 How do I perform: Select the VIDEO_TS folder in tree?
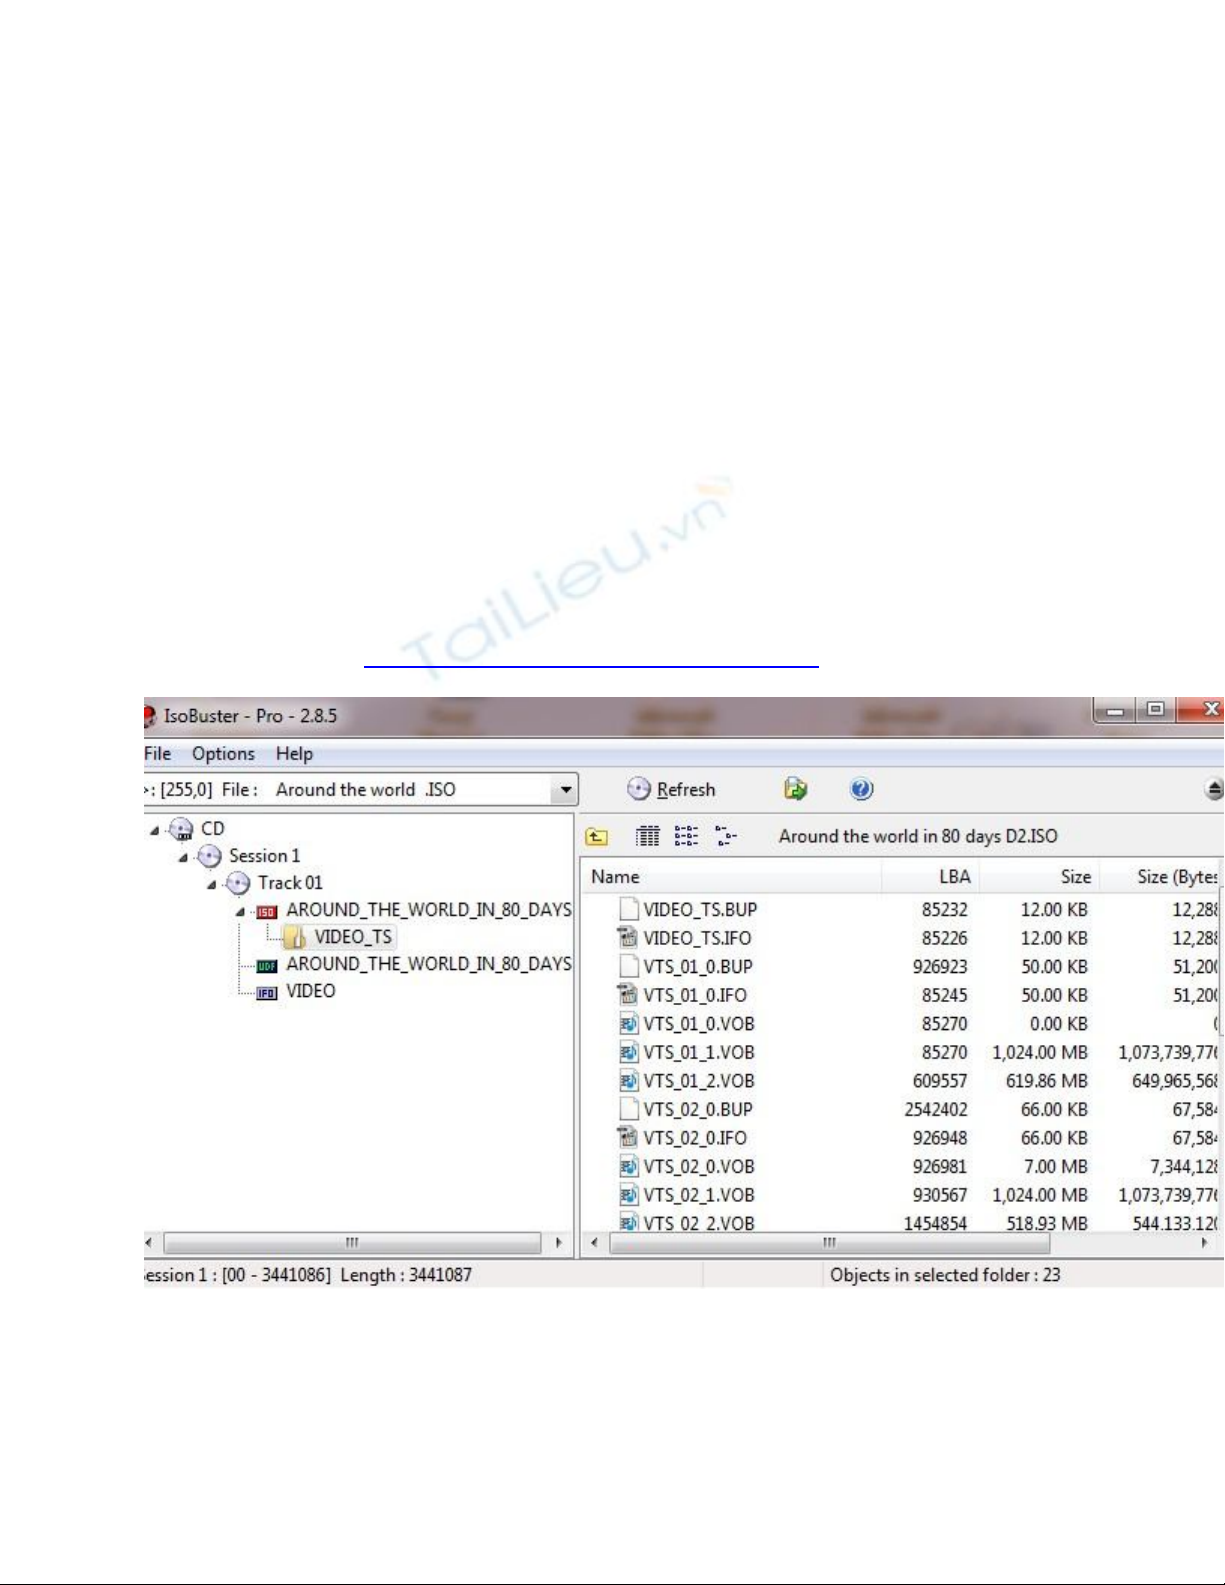click(x=352, y=937)
